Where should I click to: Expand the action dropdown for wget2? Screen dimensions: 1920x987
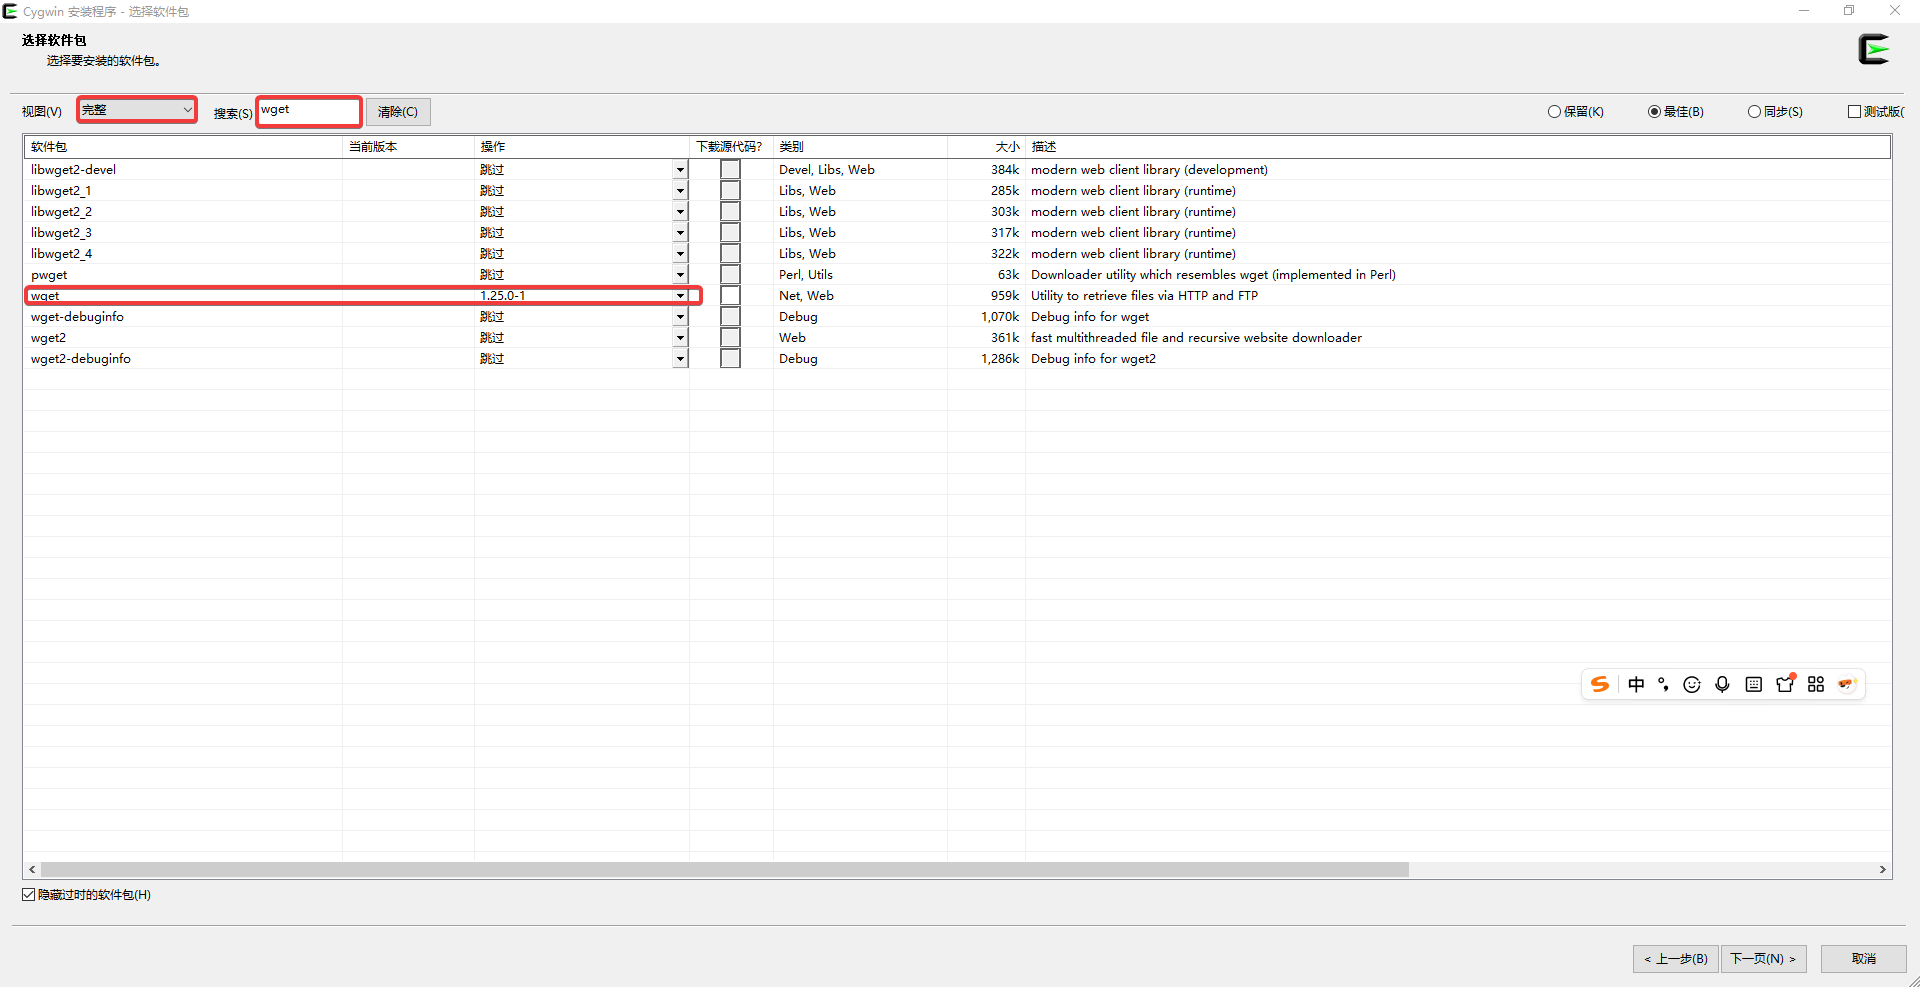point(680,338)
